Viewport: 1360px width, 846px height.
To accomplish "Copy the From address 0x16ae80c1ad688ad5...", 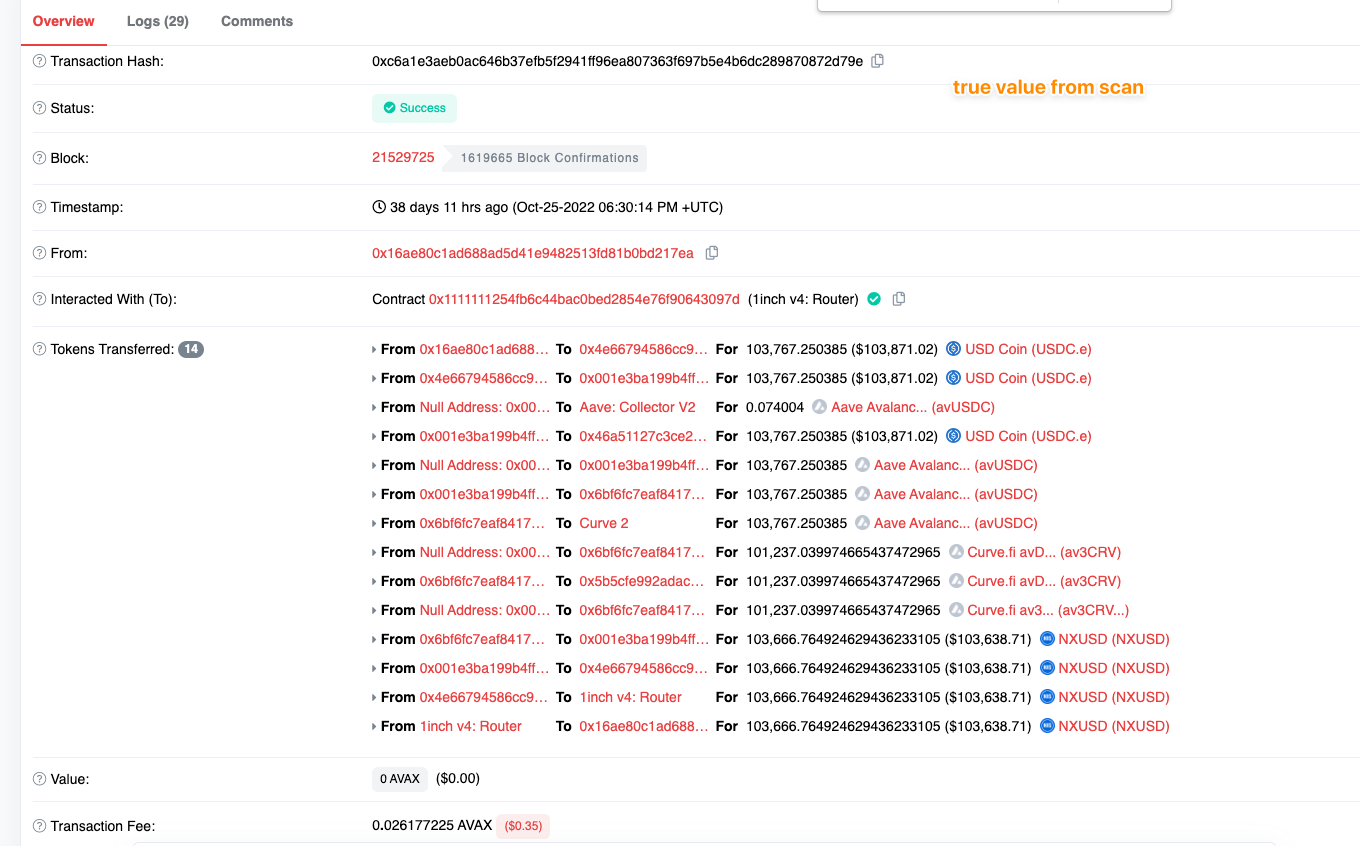I will pyautogui.click(x=712, y=253).
